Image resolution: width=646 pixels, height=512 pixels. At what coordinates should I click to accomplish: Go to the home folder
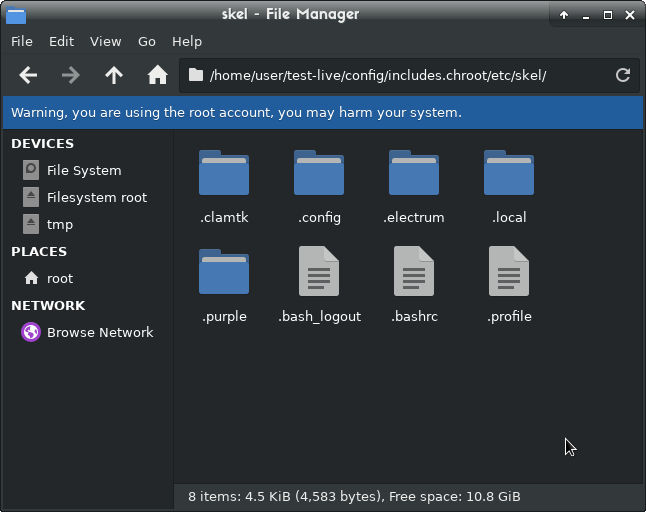click(157, 75)
